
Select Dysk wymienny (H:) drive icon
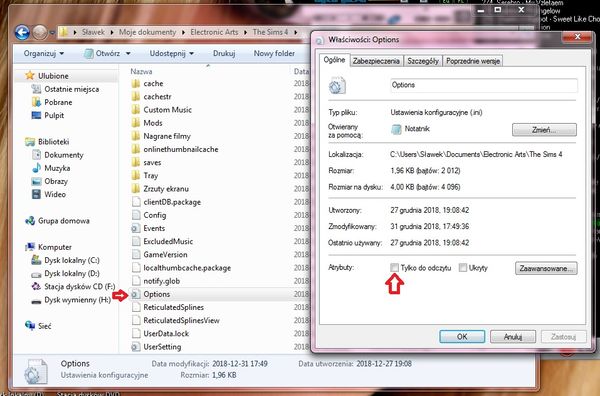click(36, 301)
